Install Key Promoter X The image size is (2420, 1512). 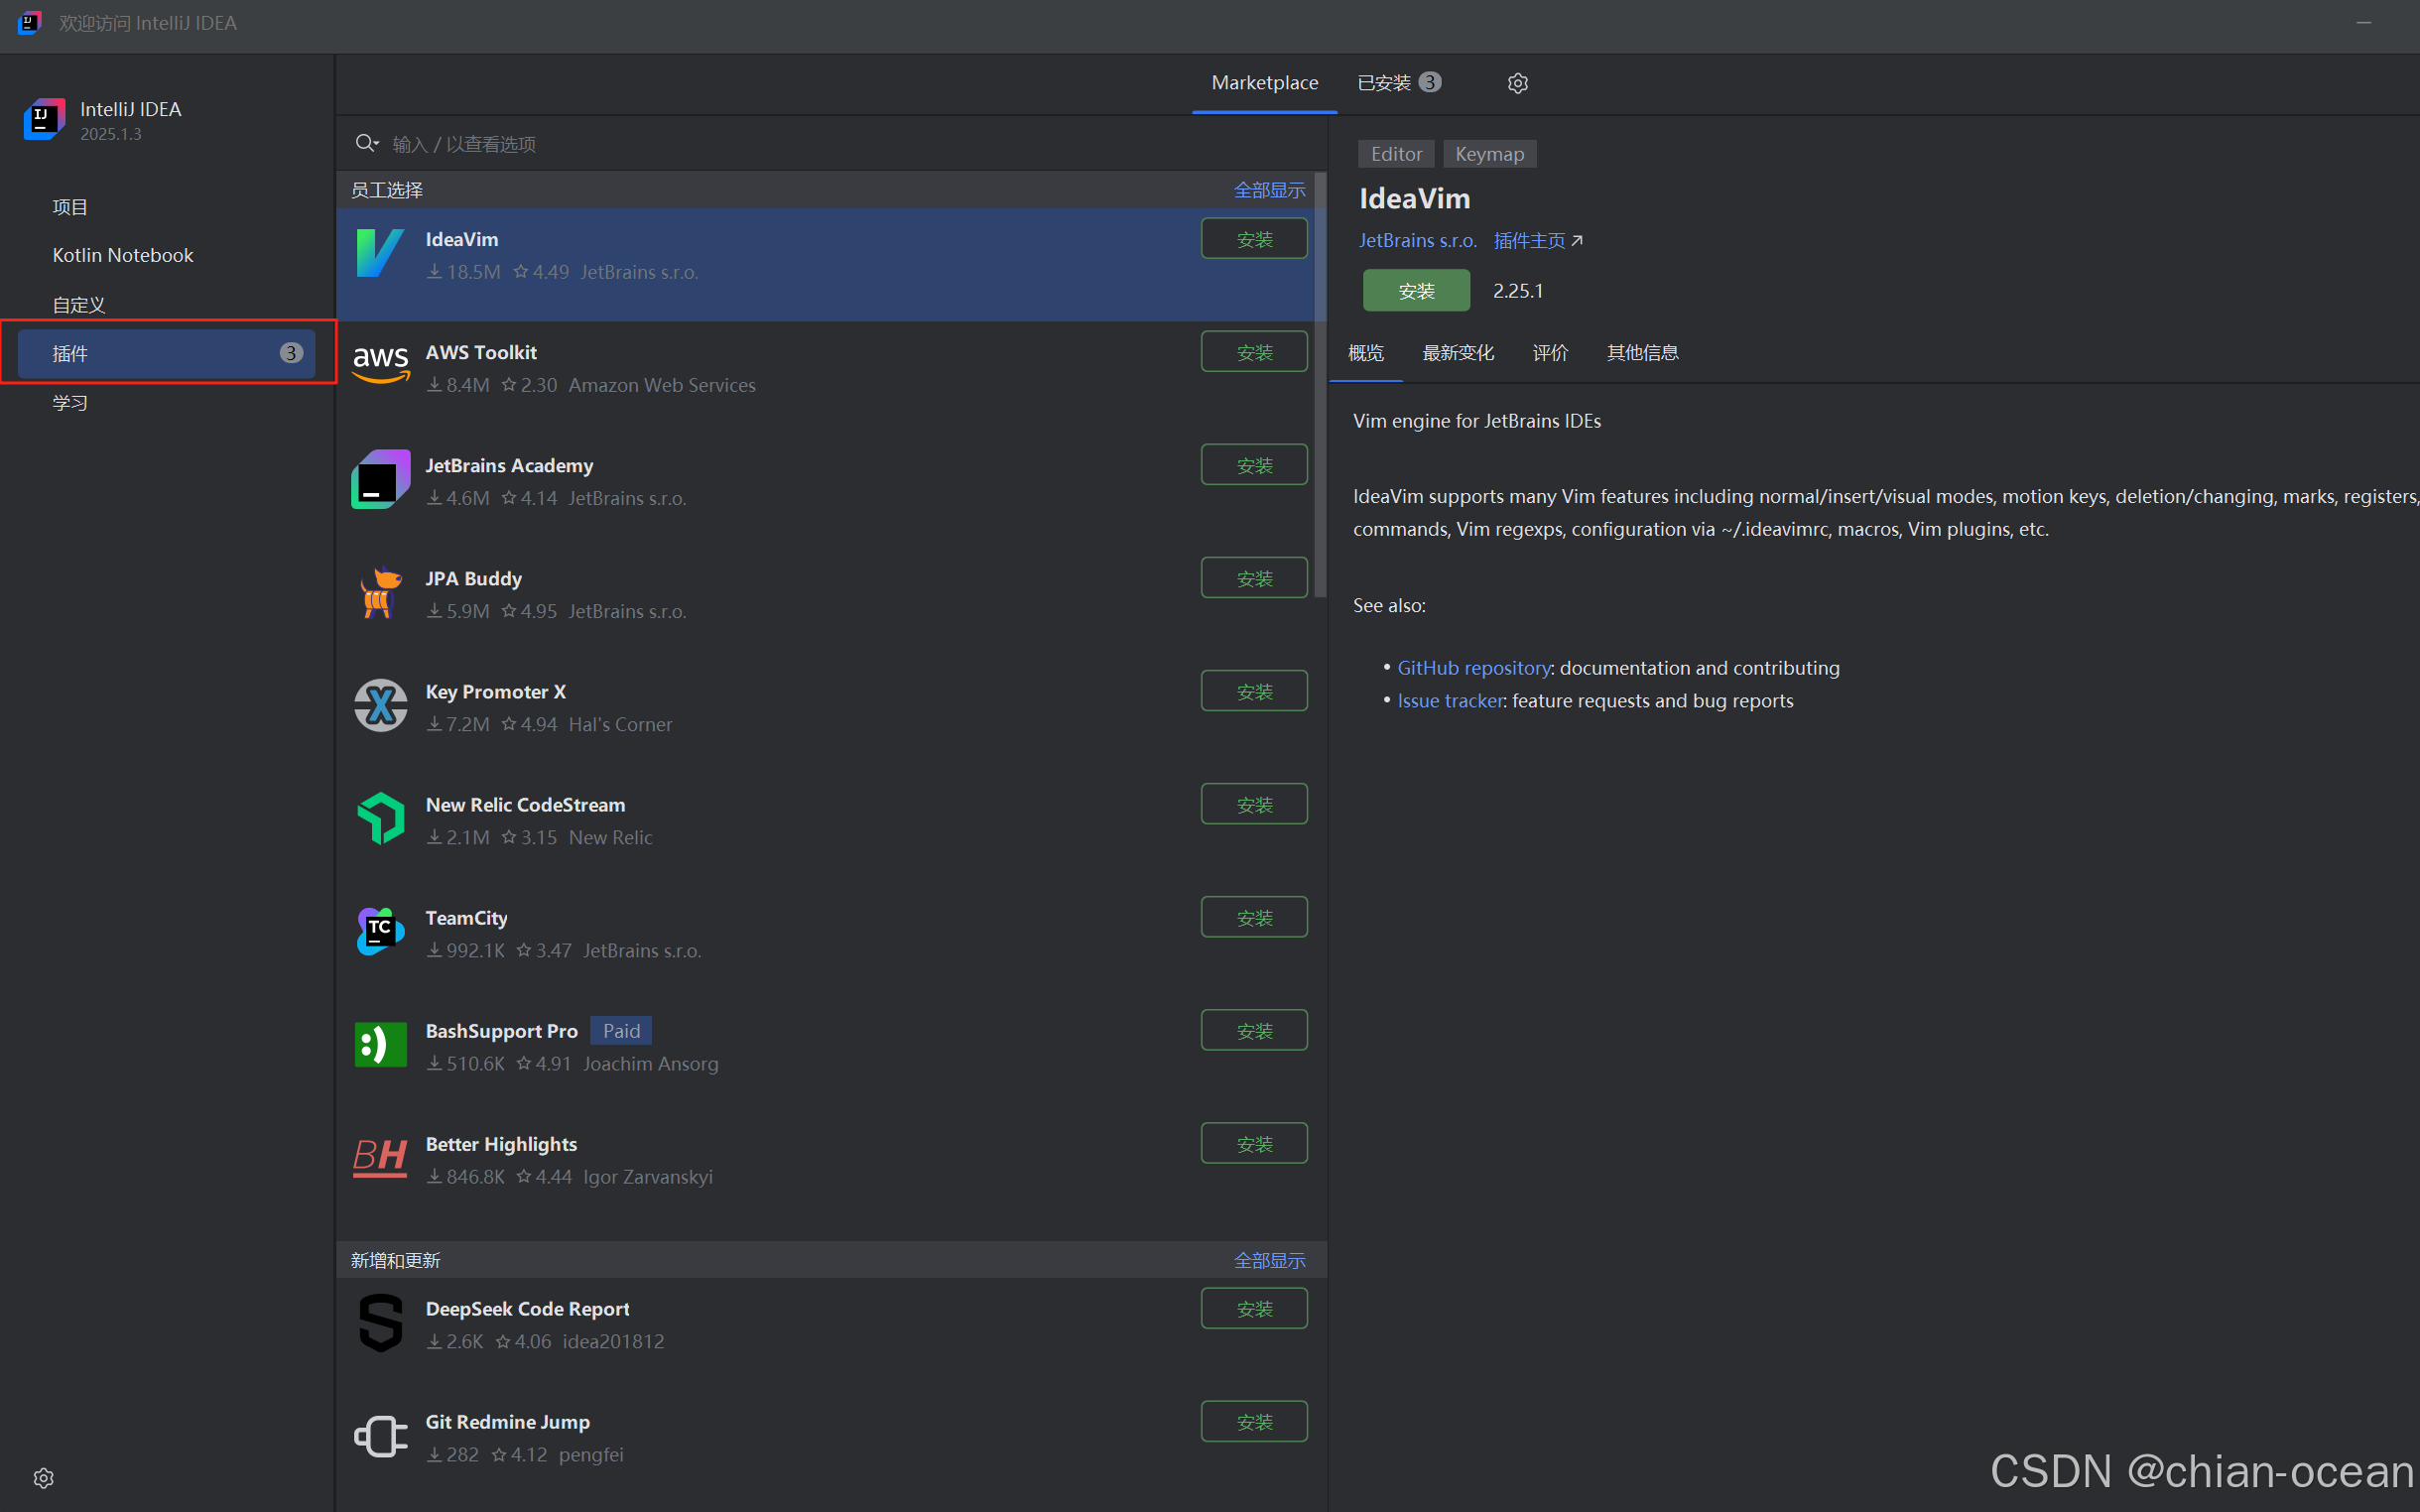click(1254, 691)
